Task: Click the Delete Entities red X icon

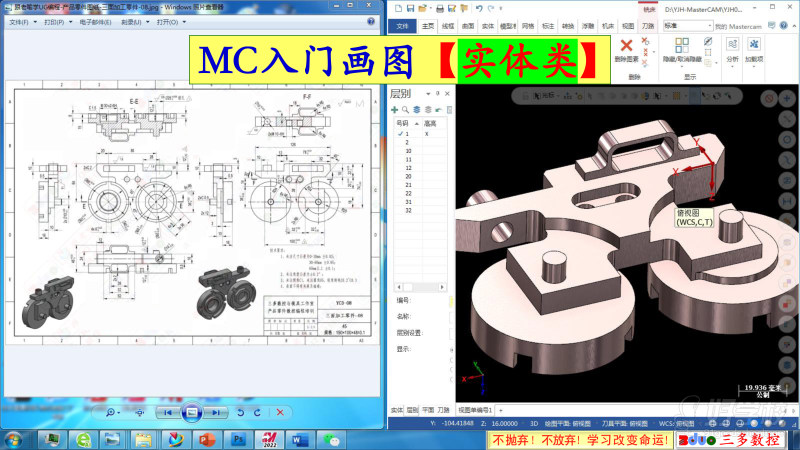Action: [x=627, y=47]
